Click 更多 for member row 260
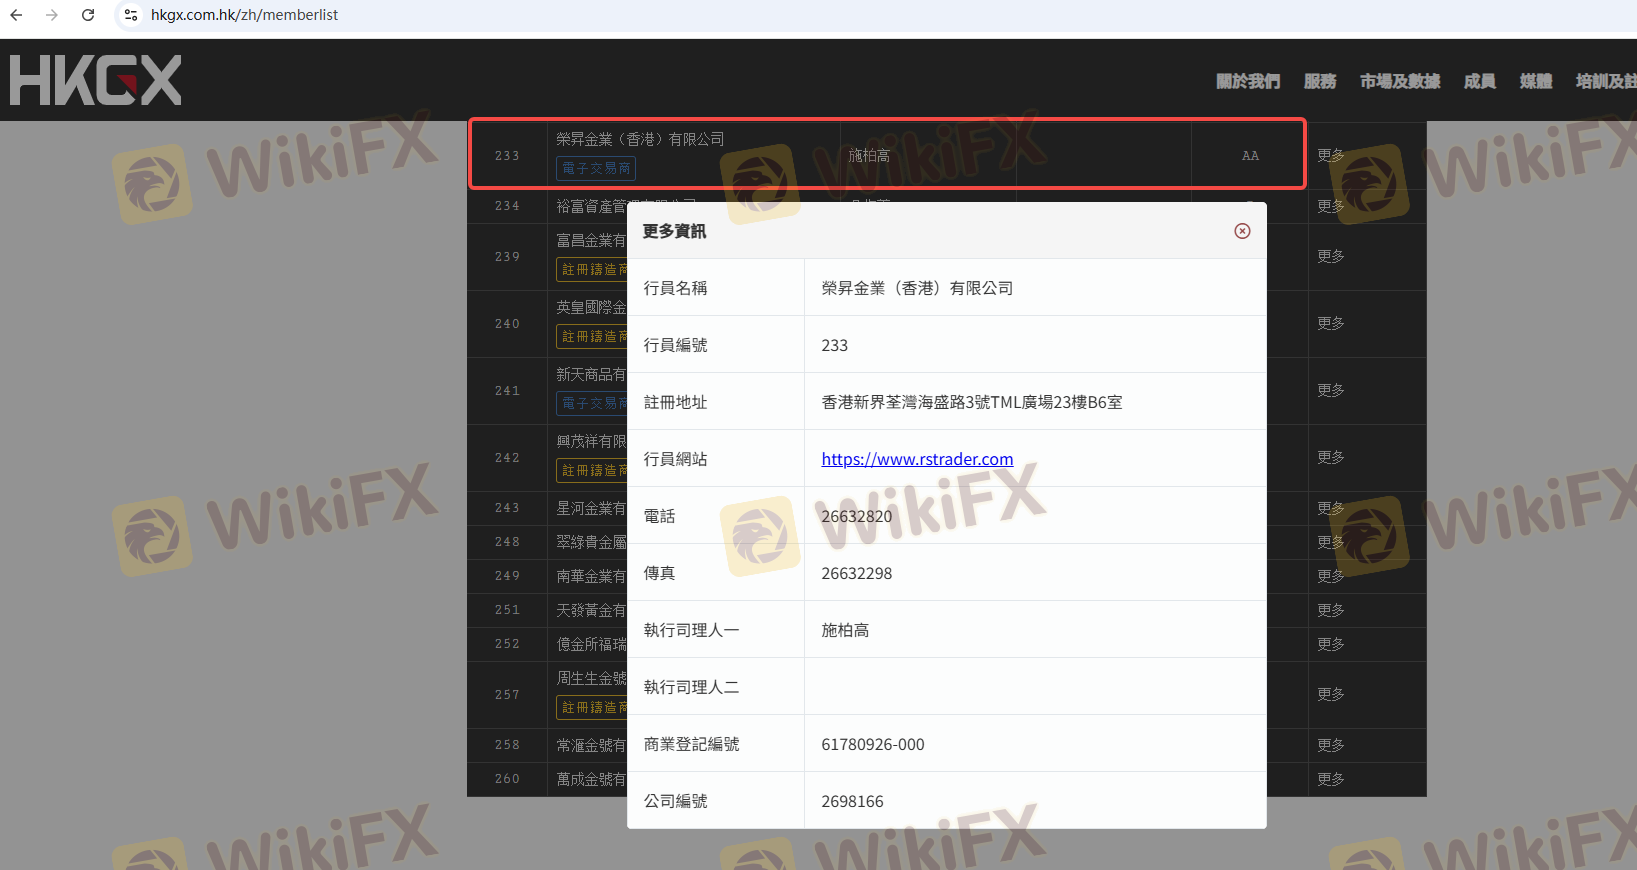The width and height of the screenshot is (1637, 870). point(1330,779)
